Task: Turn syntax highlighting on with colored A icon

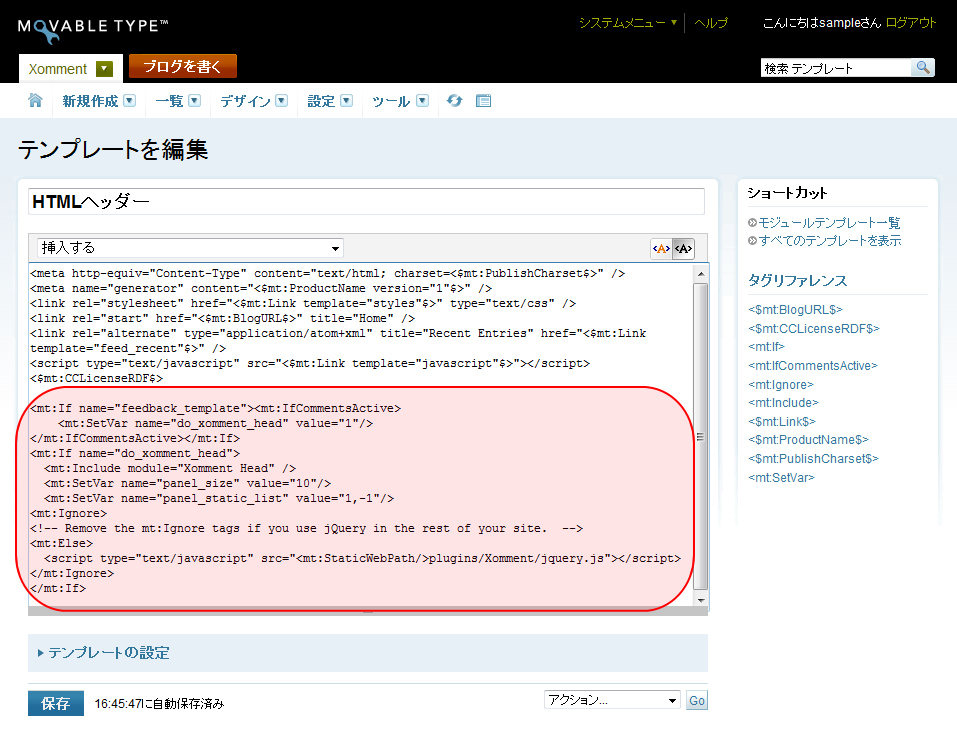Action: [x=661, y=248]
